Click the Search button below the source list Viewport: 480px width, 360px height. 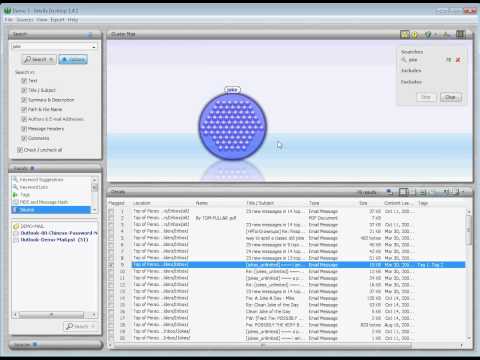point(80,326)
